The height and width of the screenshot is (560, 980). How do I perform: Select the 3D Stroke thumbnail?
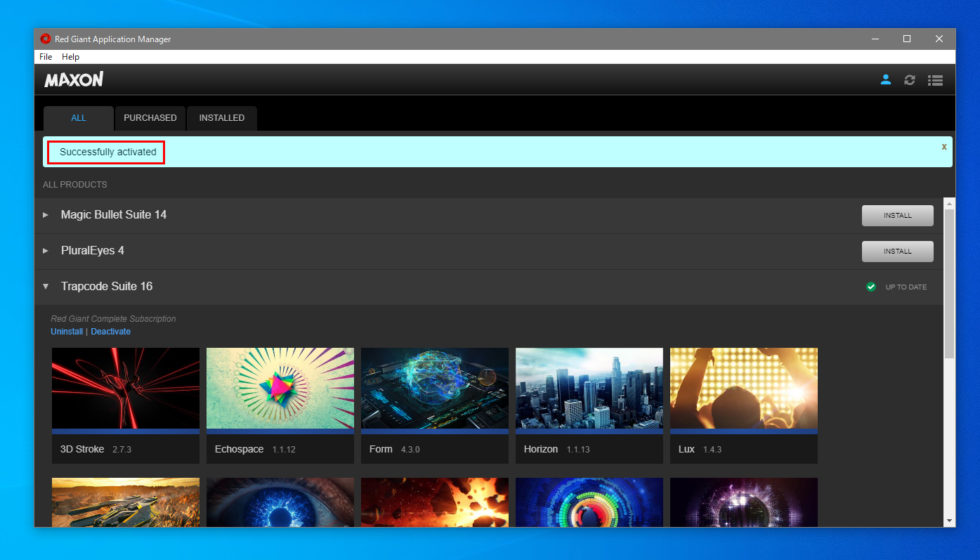point(126,389)
